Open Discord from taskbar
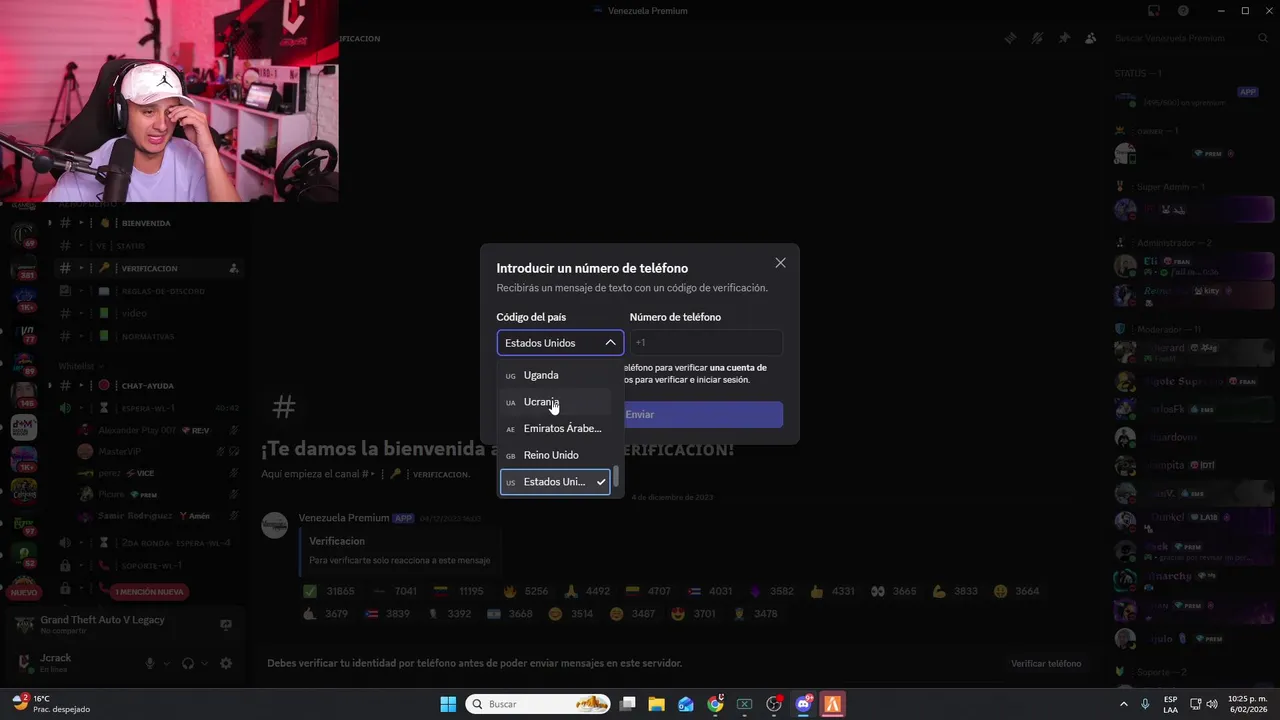Image resolution: width=1280 pixels, height=720 pixels. pos(803,704)
